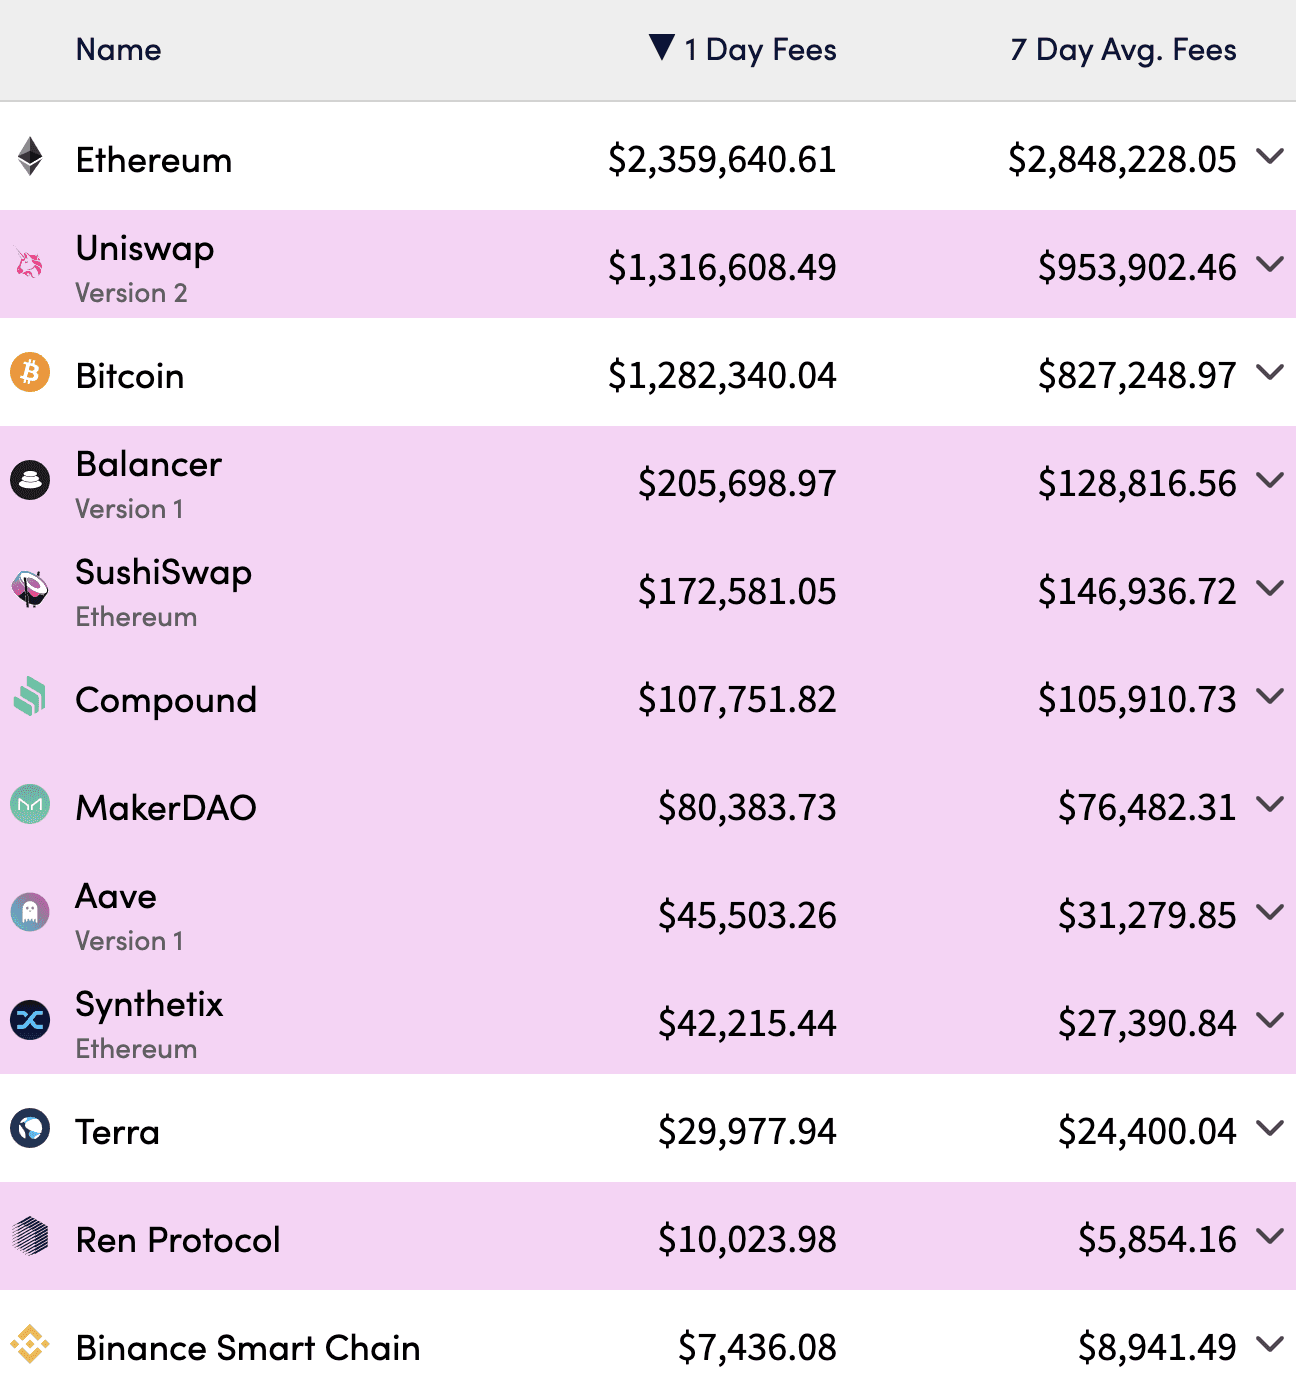Click the teal MakerDAO logo icon
The height and width of the screenshot is (1392, 1296).
(30, 804)
